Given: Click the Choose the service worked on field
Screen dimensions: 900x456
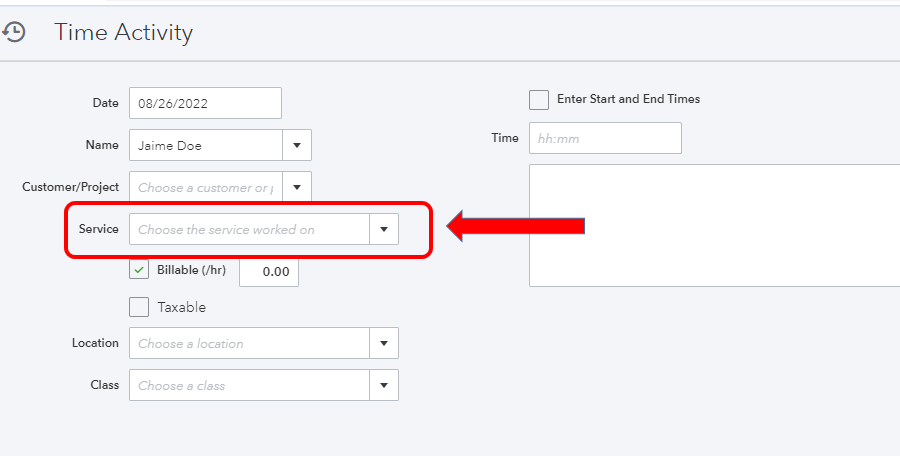Looking at the screenshot, I should click(249, 229).
